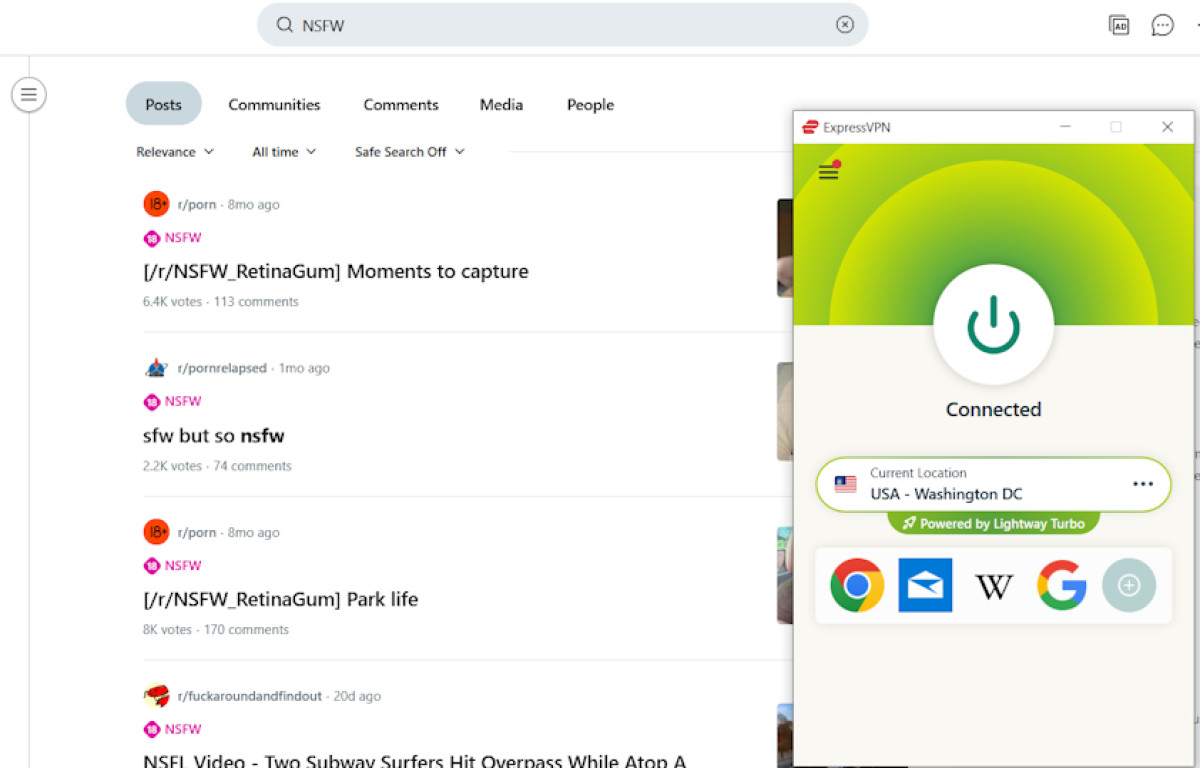The height and width of the screenshot is (768, 1200).
Task: Expand the left sidebar navigation
Action: coord(29,95)
